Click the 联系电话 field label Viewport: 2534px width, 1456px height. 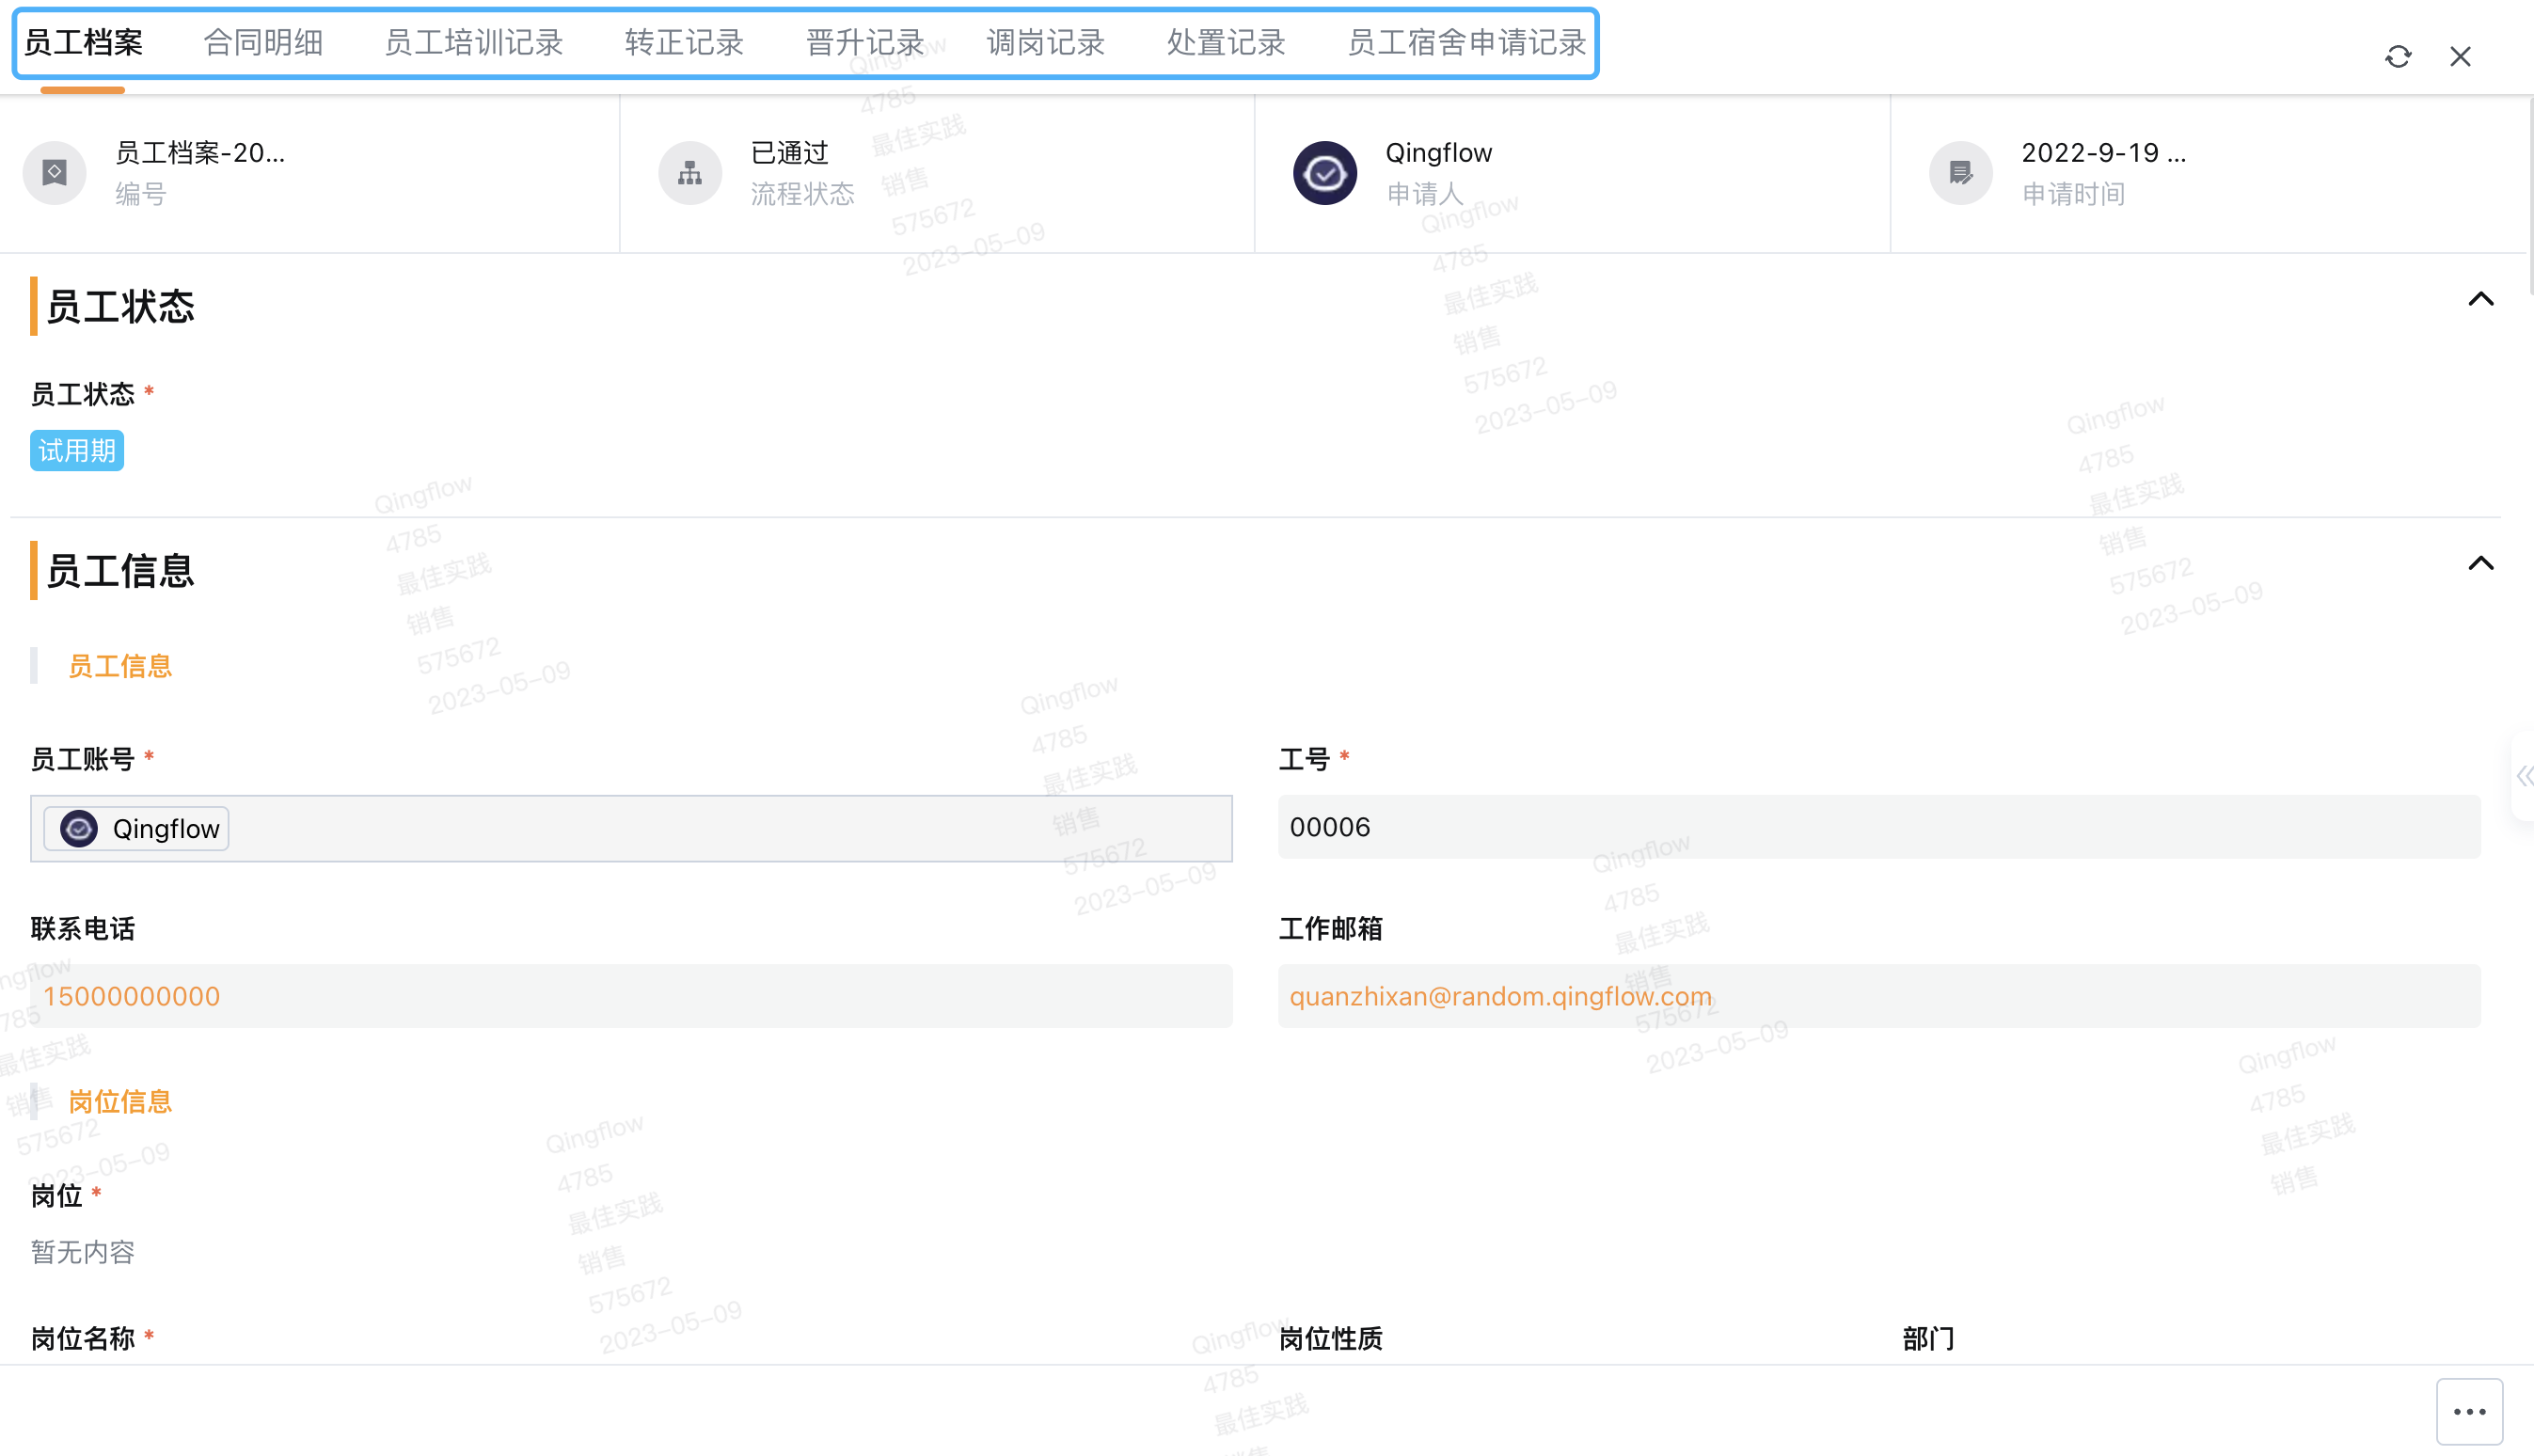[x=83, y=929]
